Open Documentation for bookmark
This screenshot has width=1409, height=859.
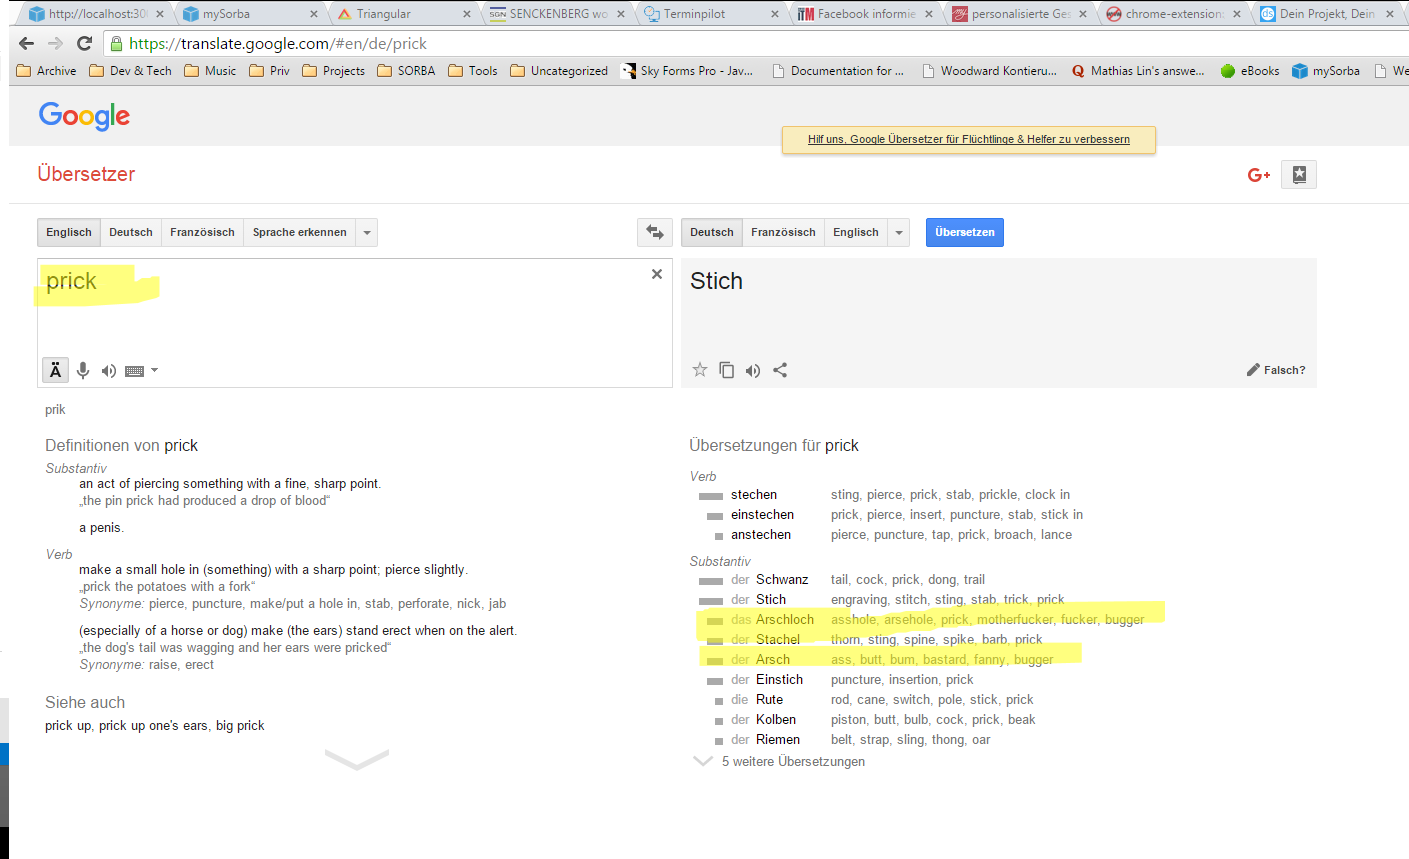pos(837,71)
